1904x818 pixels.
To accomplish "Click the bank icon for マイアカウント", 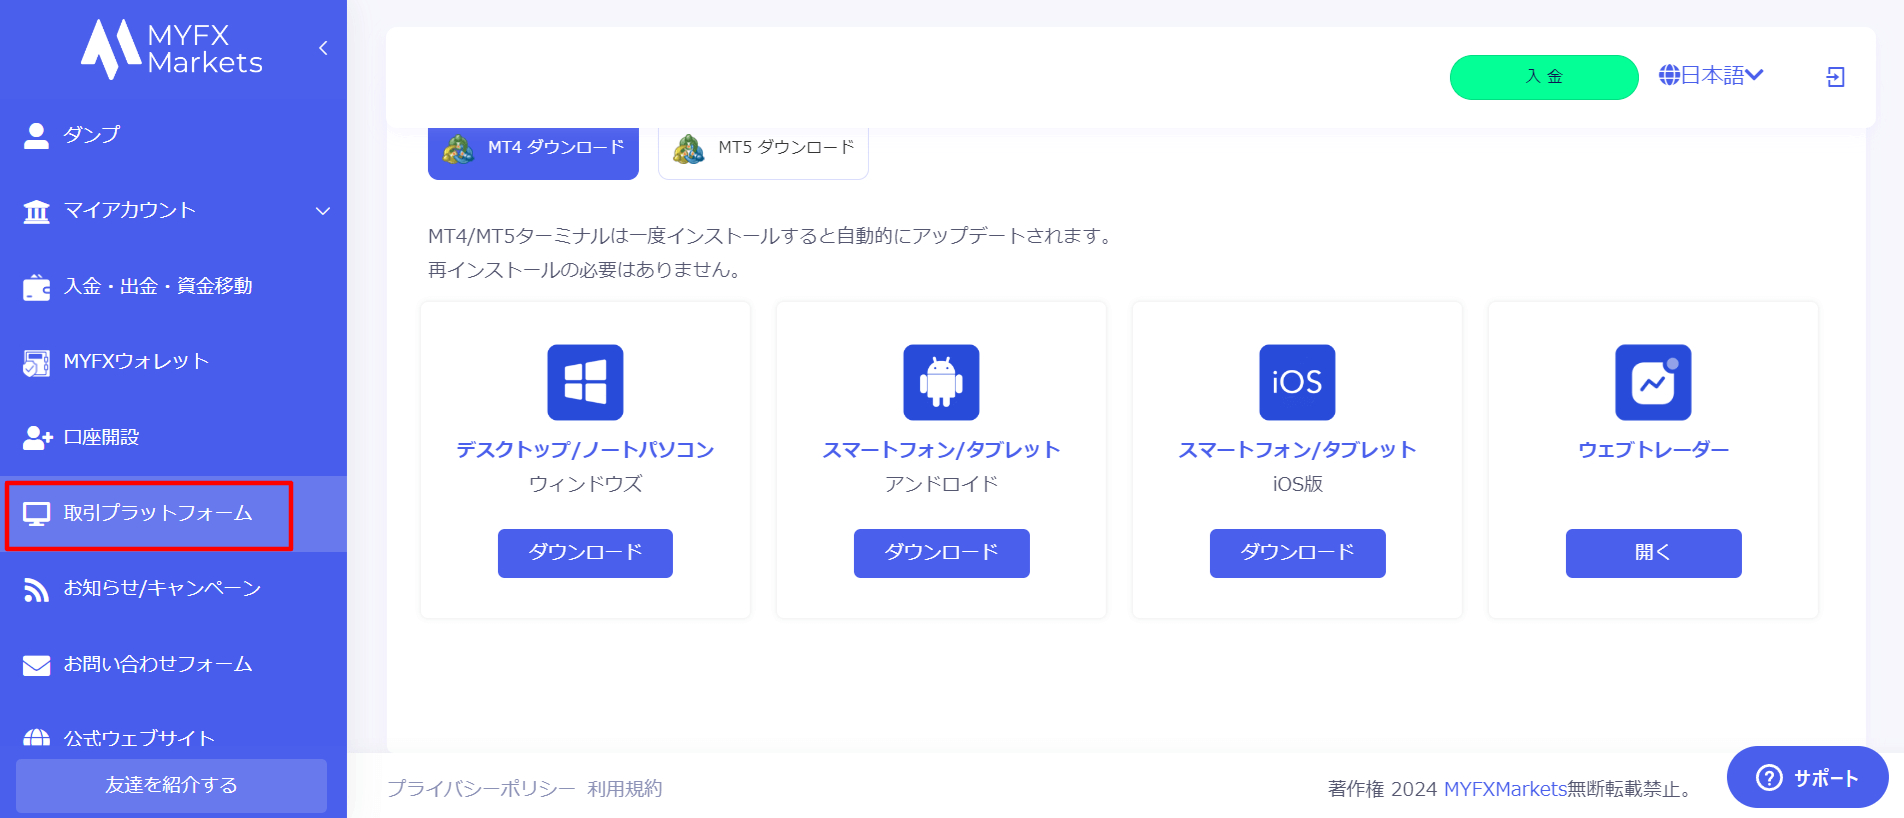I will pyautogui.click(x=36, y=211).
